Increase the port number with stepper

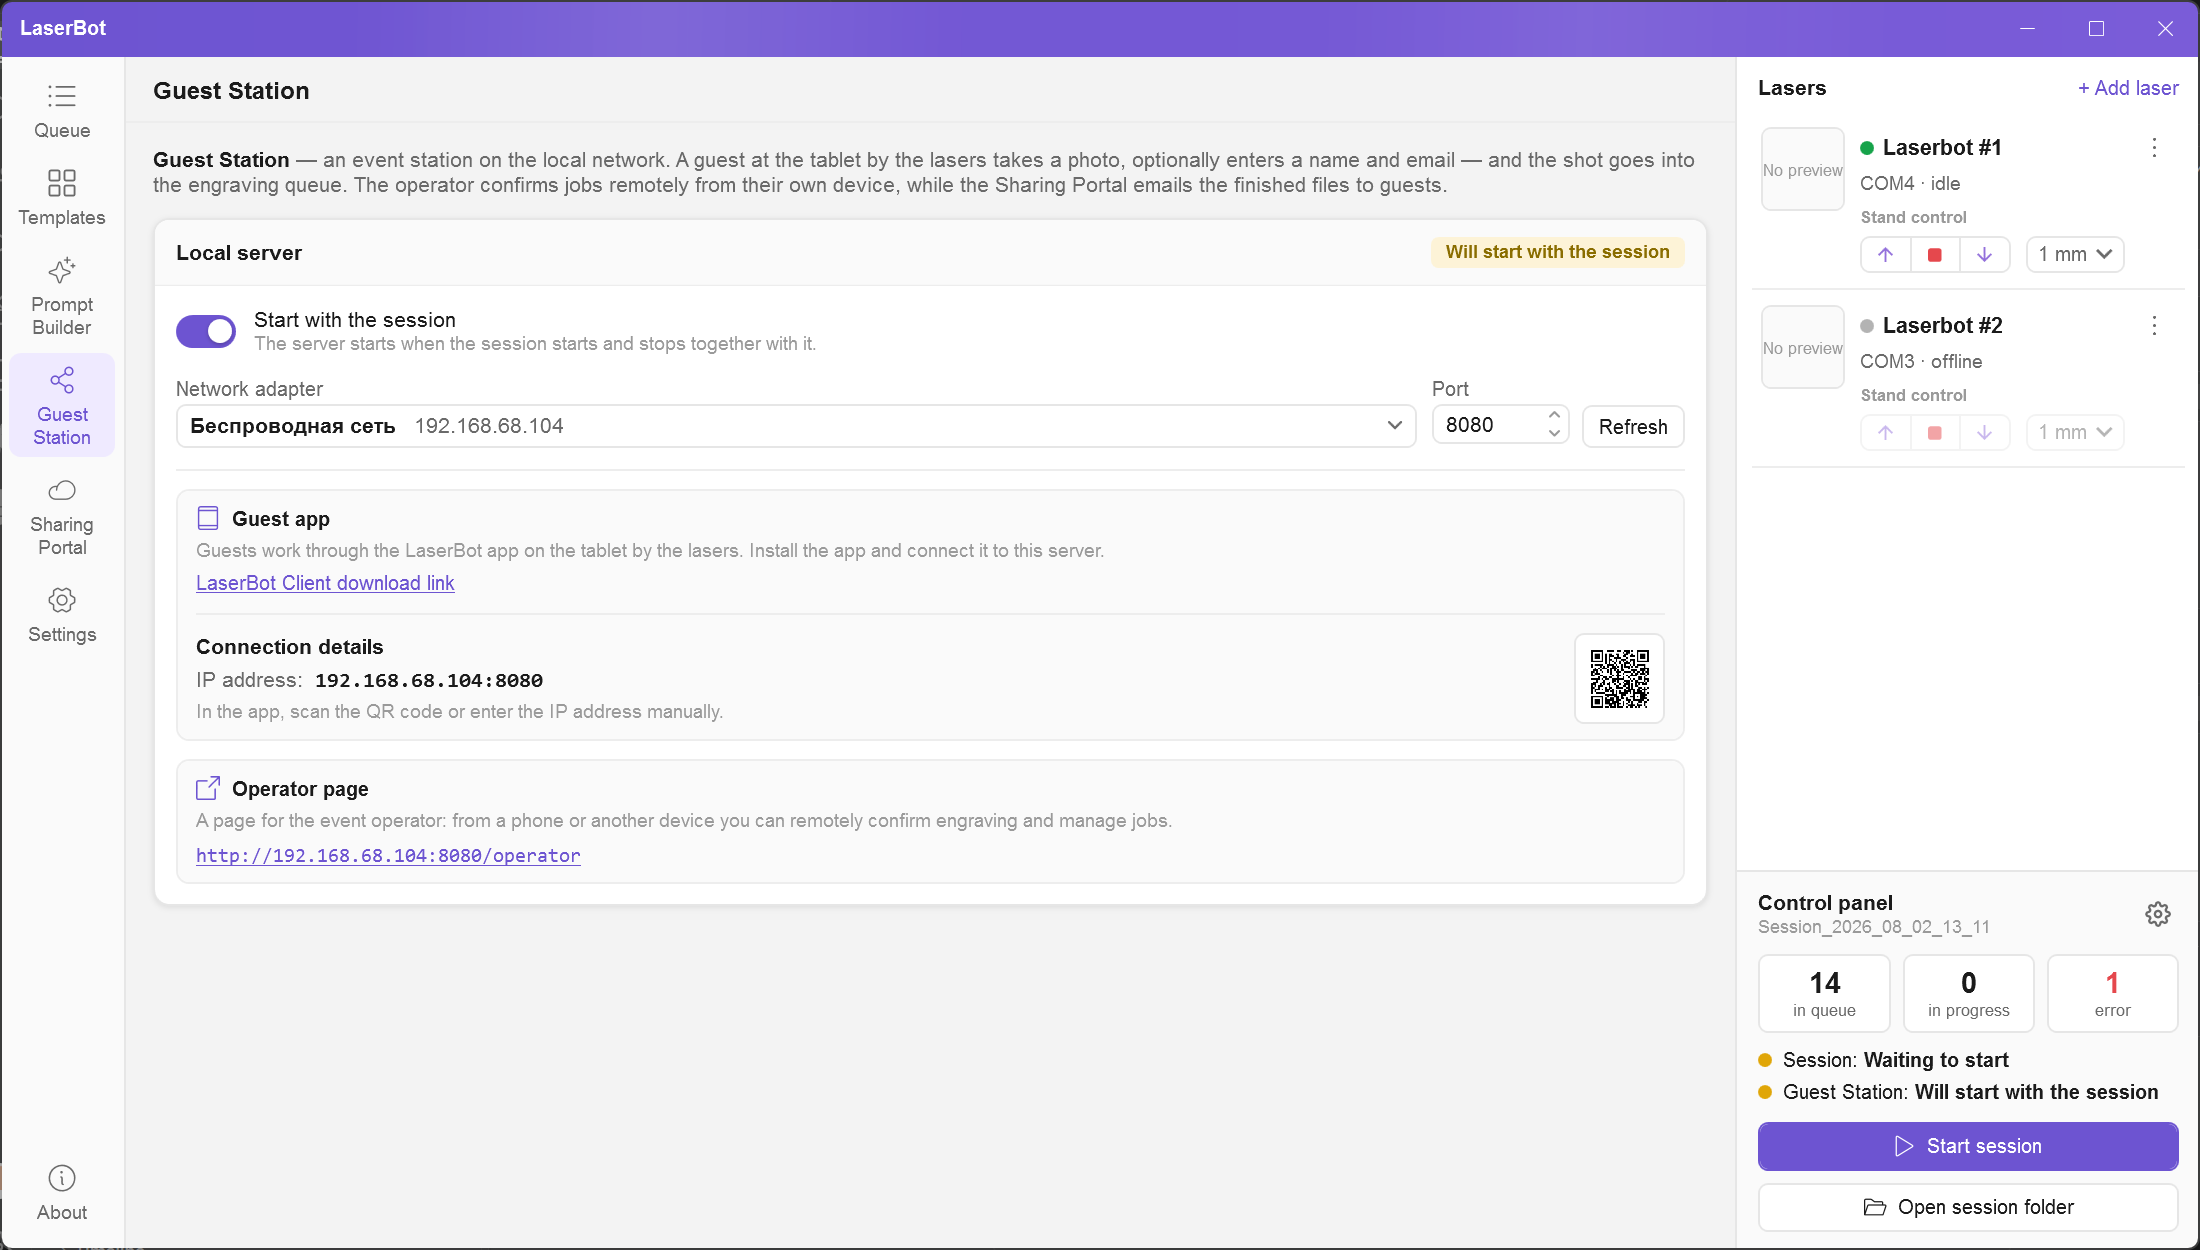pos(1554,415)
